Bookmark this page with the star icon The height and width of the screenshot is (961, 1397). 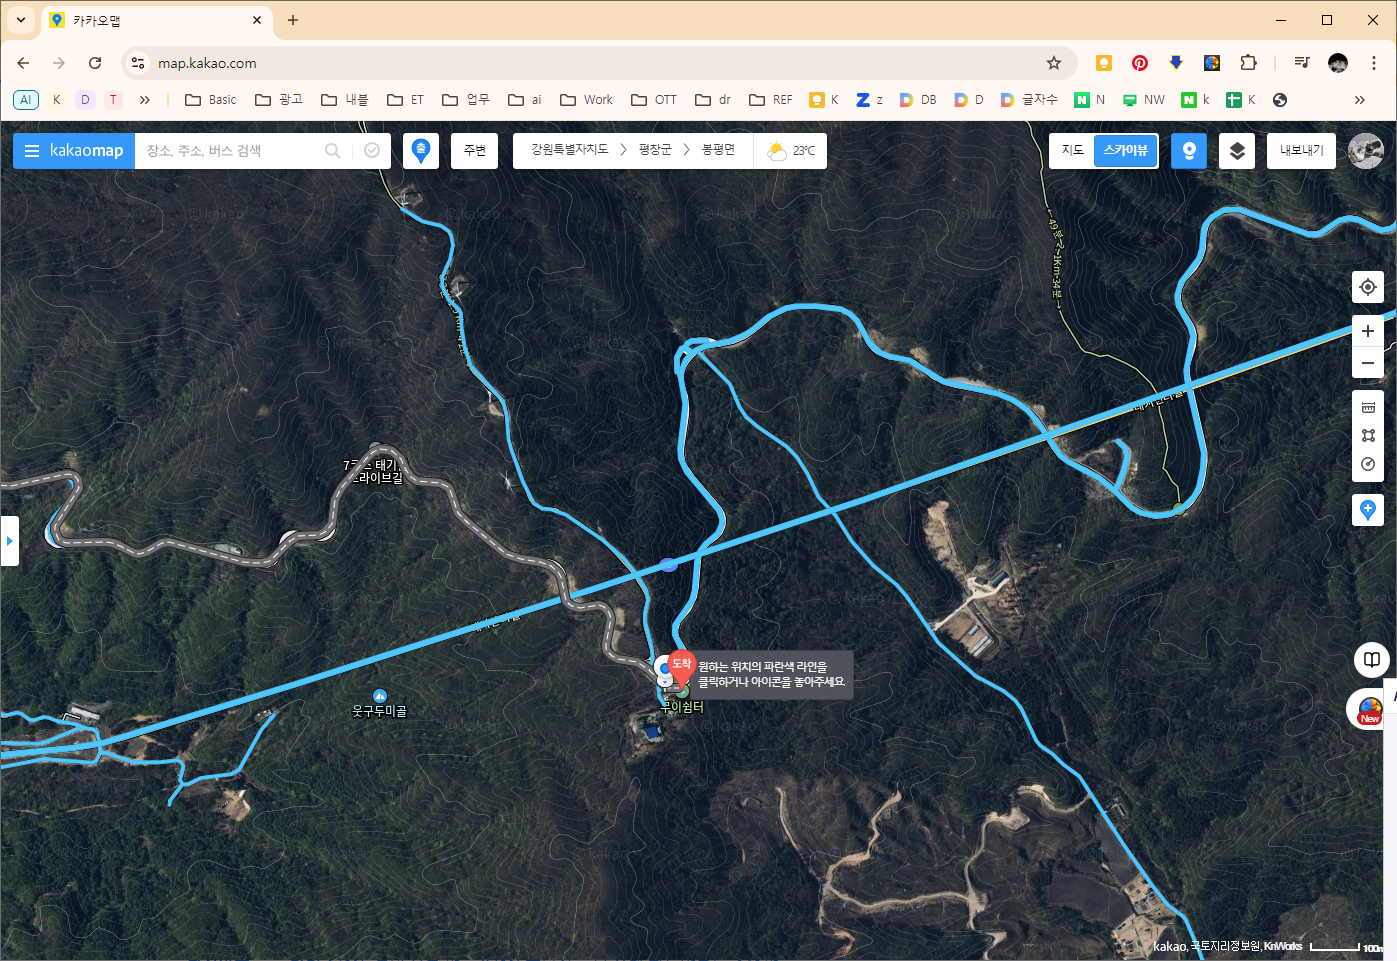(1054, 63)
